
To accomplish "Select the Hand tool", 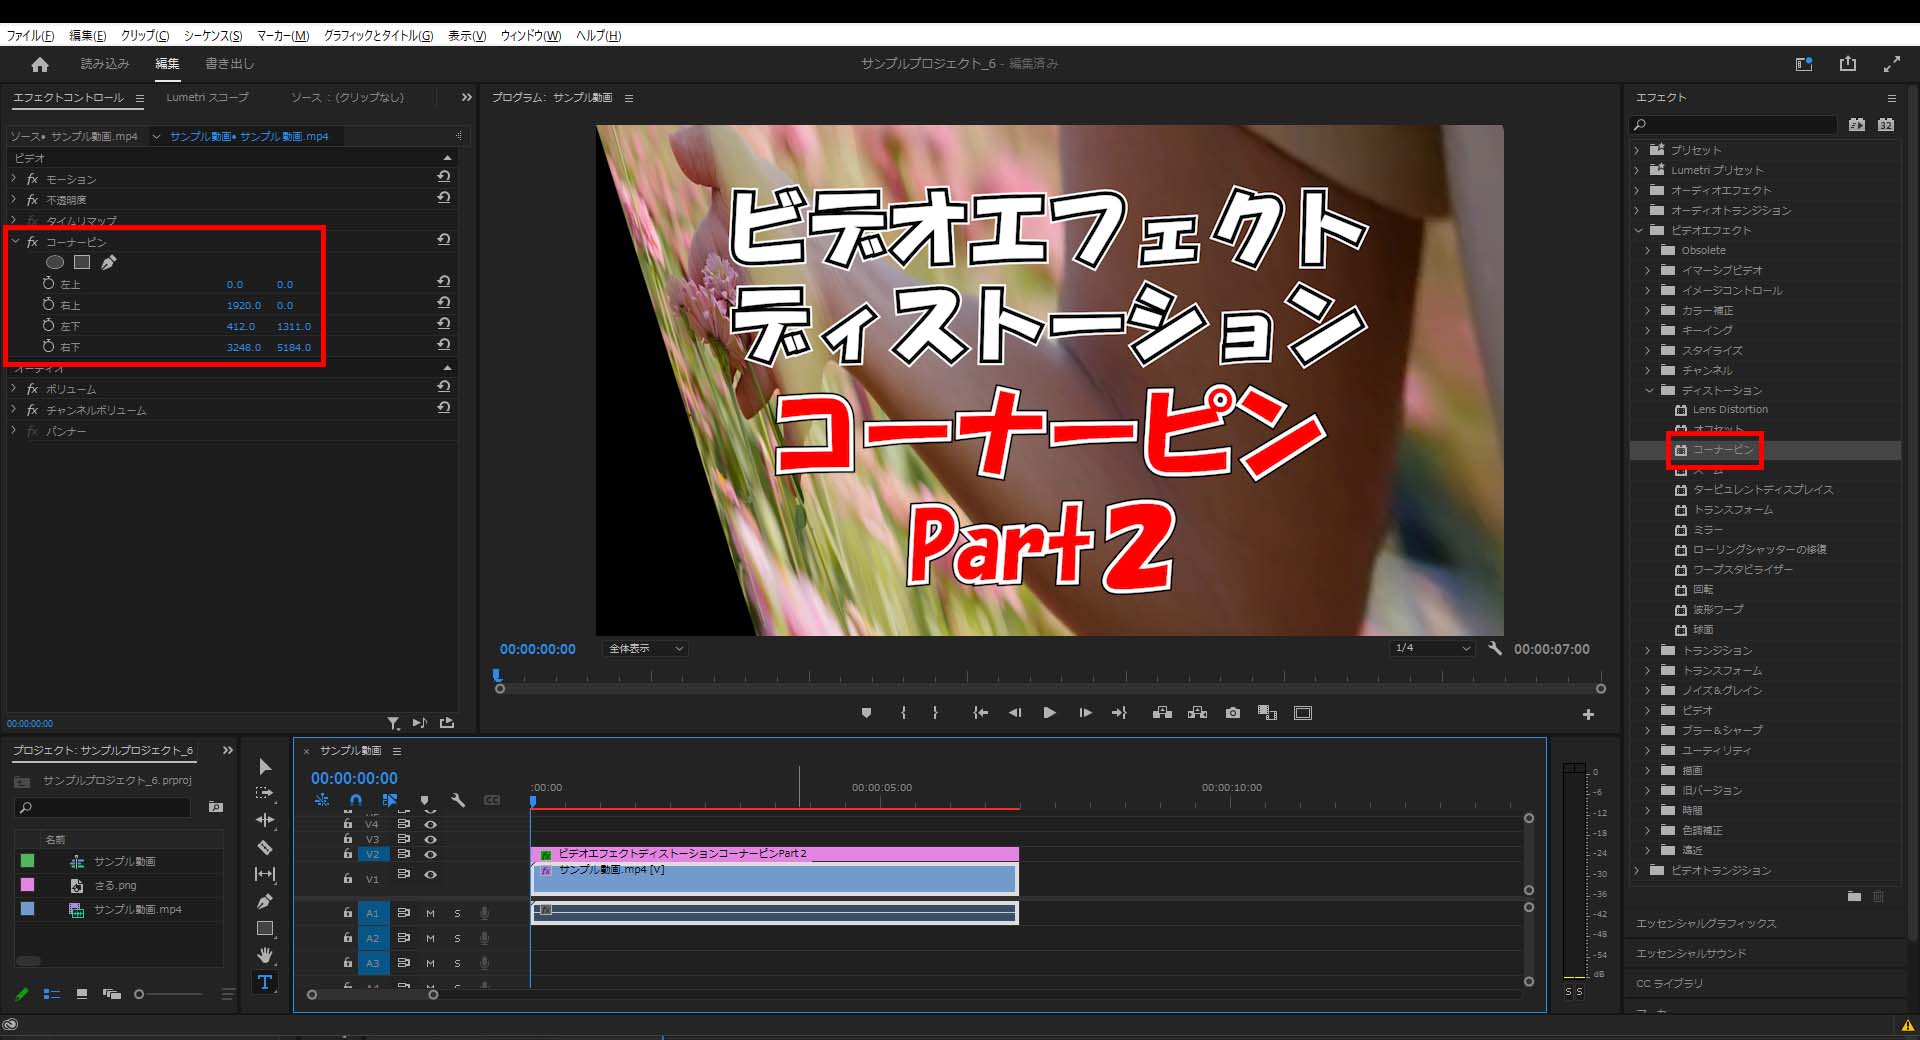I will point(265,955).
